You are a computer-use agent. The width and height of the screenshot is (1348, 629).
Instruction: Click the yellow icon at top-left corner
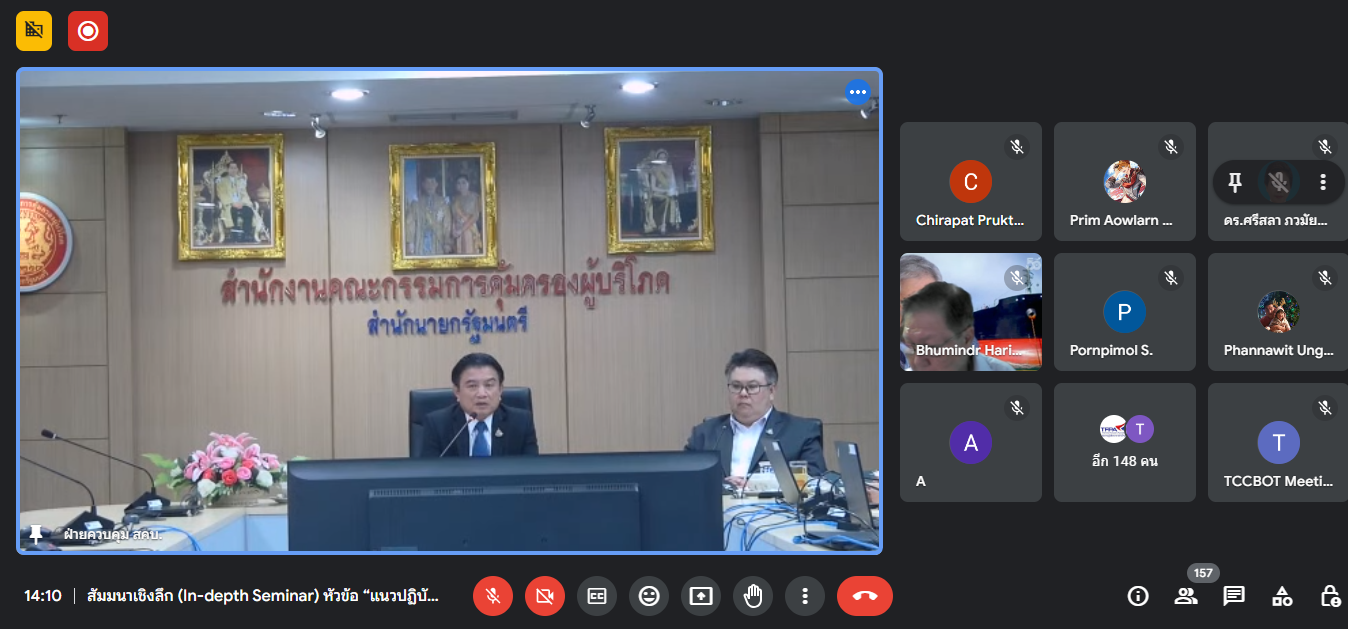34,31
